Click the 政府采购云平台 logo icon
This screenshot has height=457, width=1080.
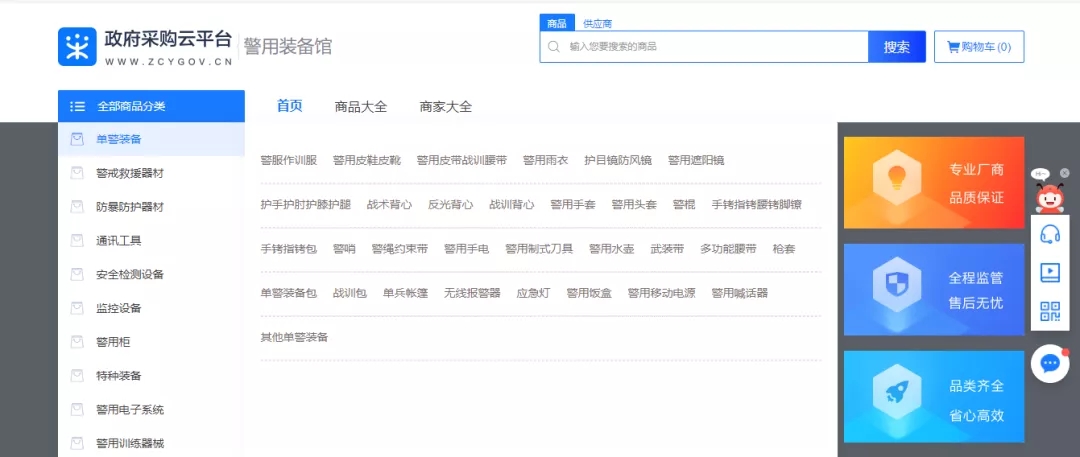click(x=76, y=46)
